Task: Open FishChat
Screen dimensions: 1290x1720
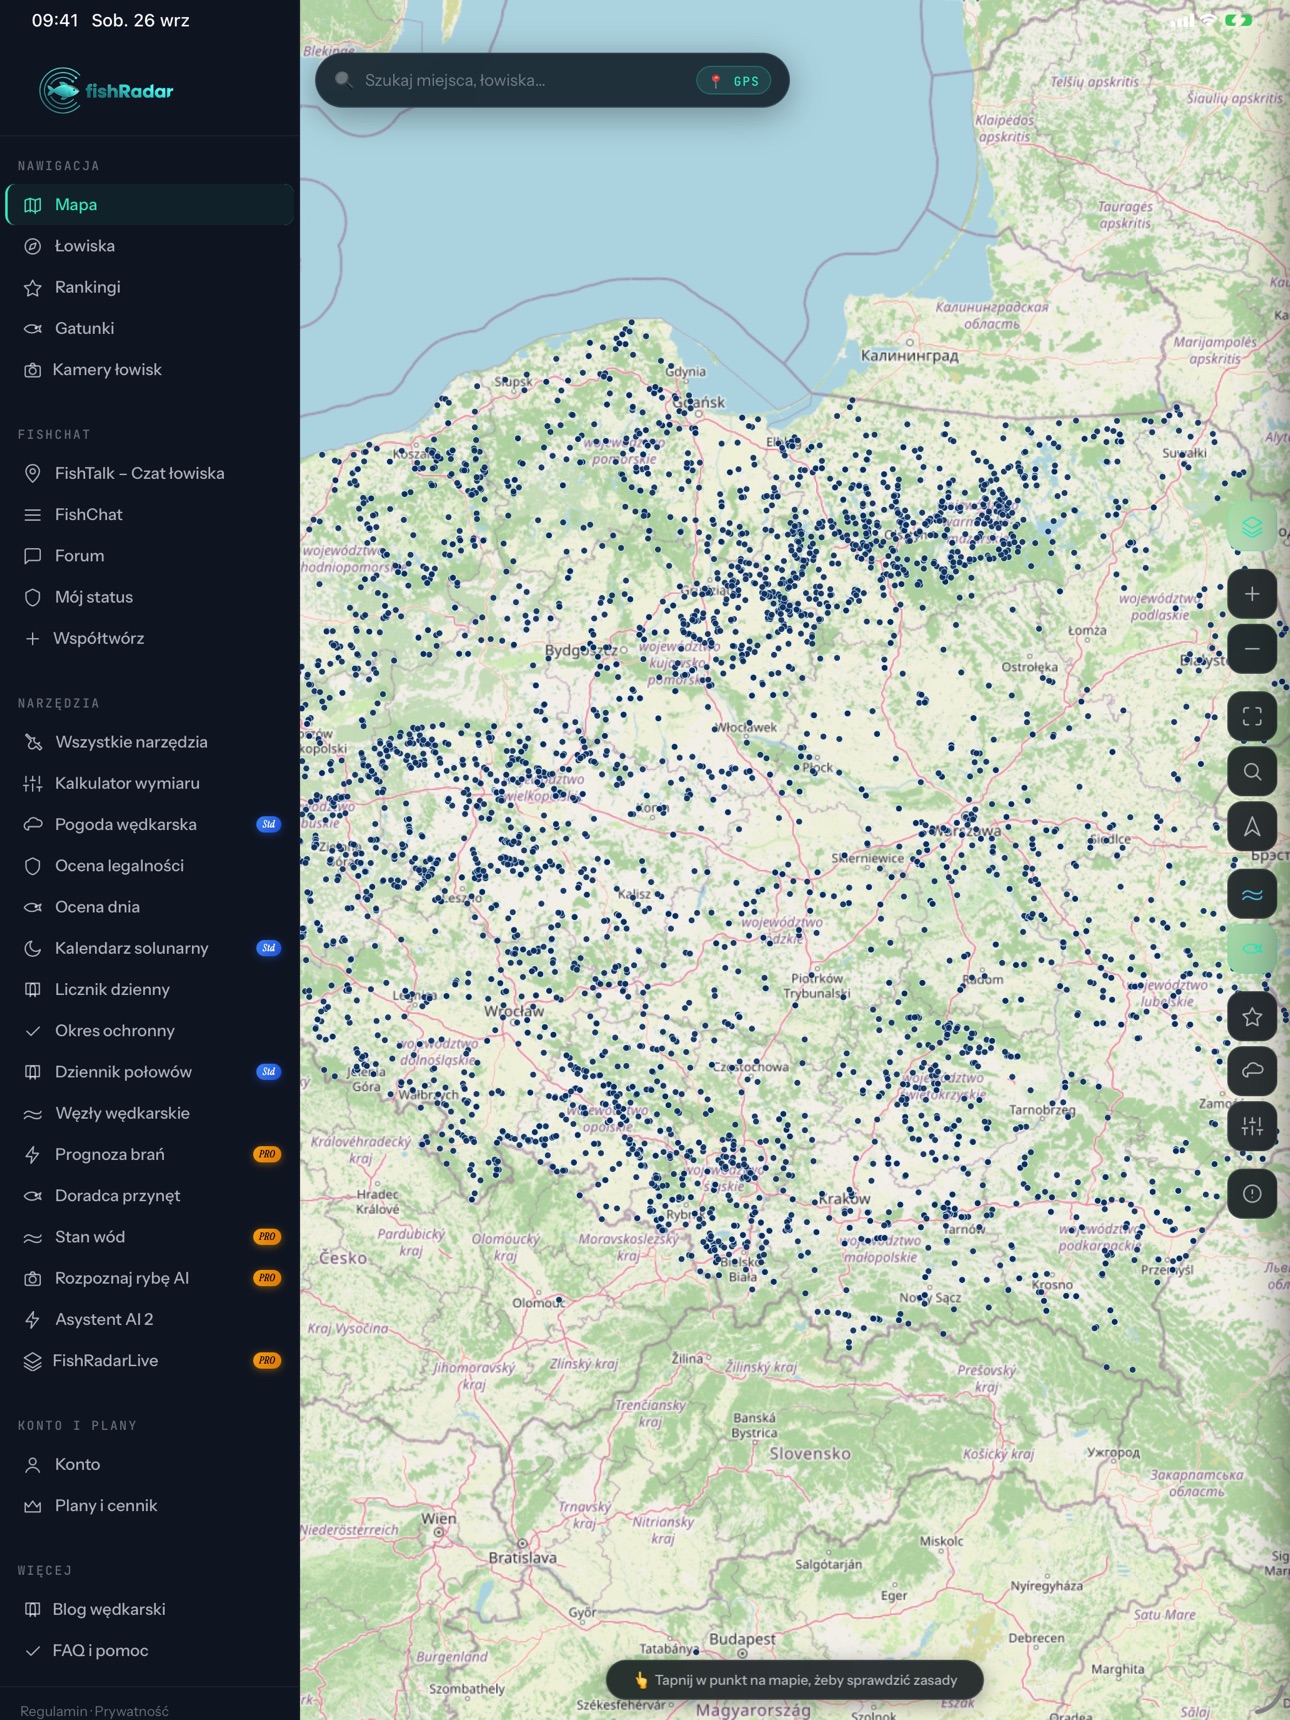Action: (150, 514)
